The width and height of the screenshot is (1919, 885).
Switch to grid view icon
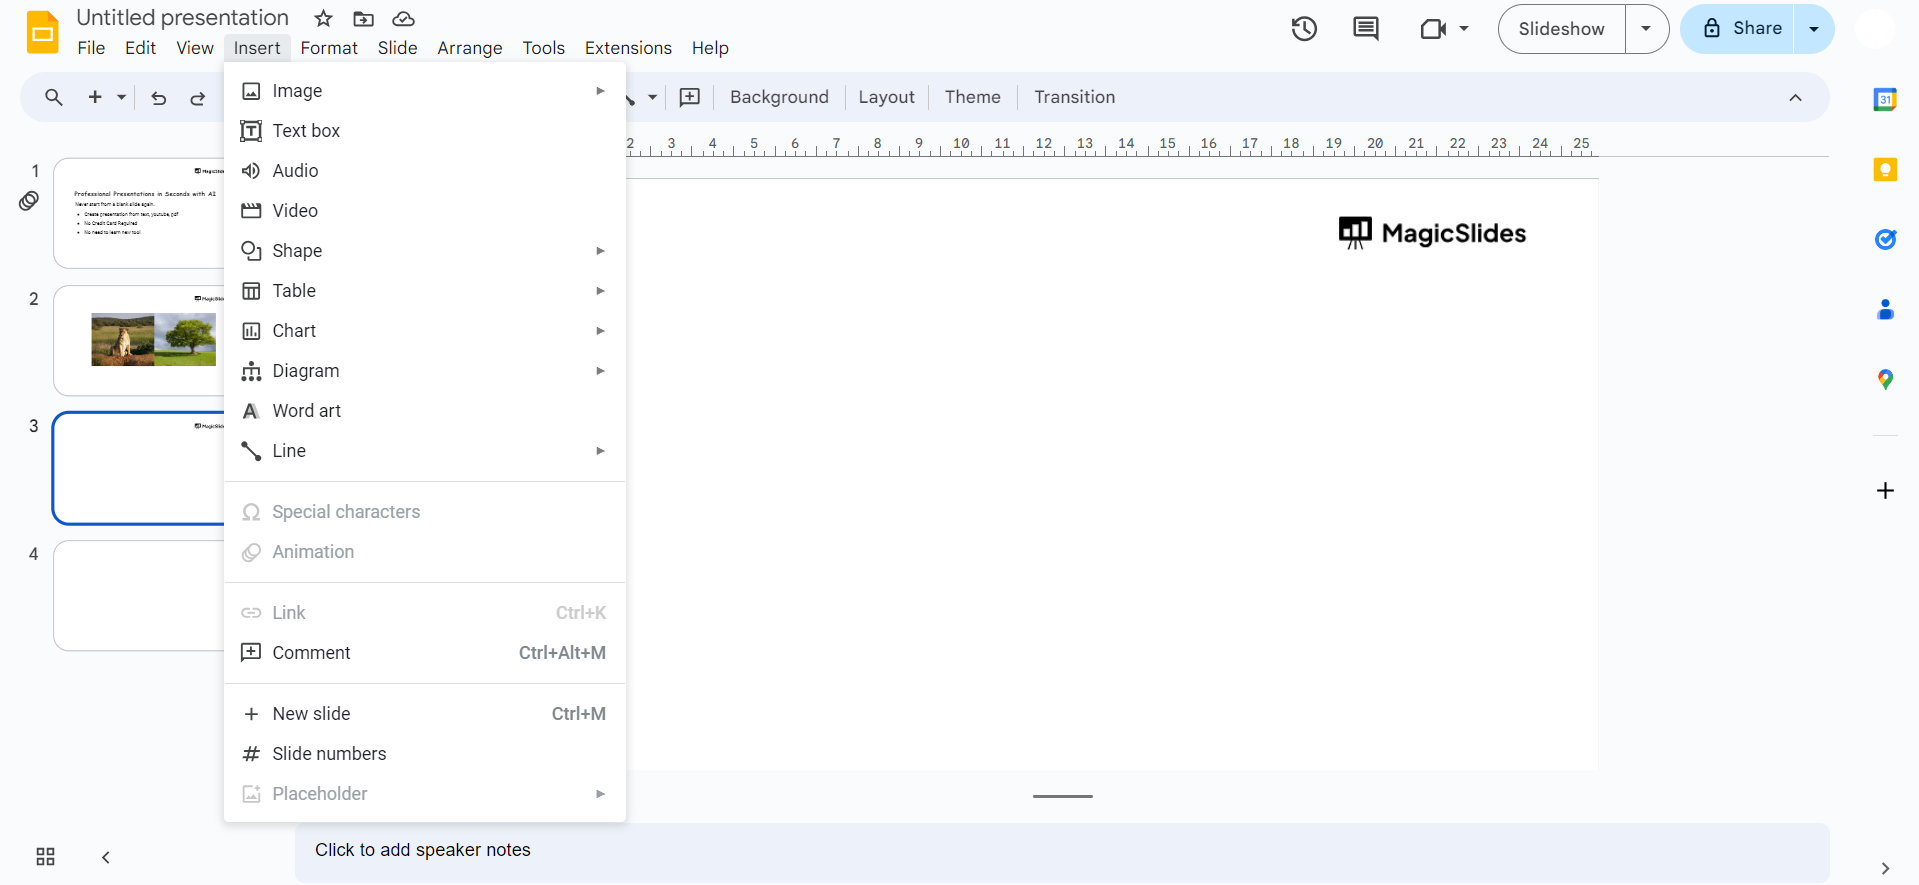(x=45, y=857)
